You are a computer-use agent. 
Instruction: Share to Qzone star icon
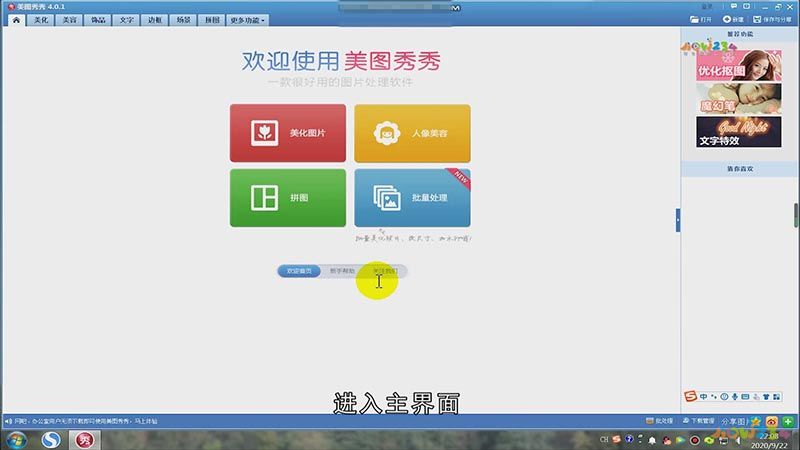pyautogui.click(x=756, y=421)
